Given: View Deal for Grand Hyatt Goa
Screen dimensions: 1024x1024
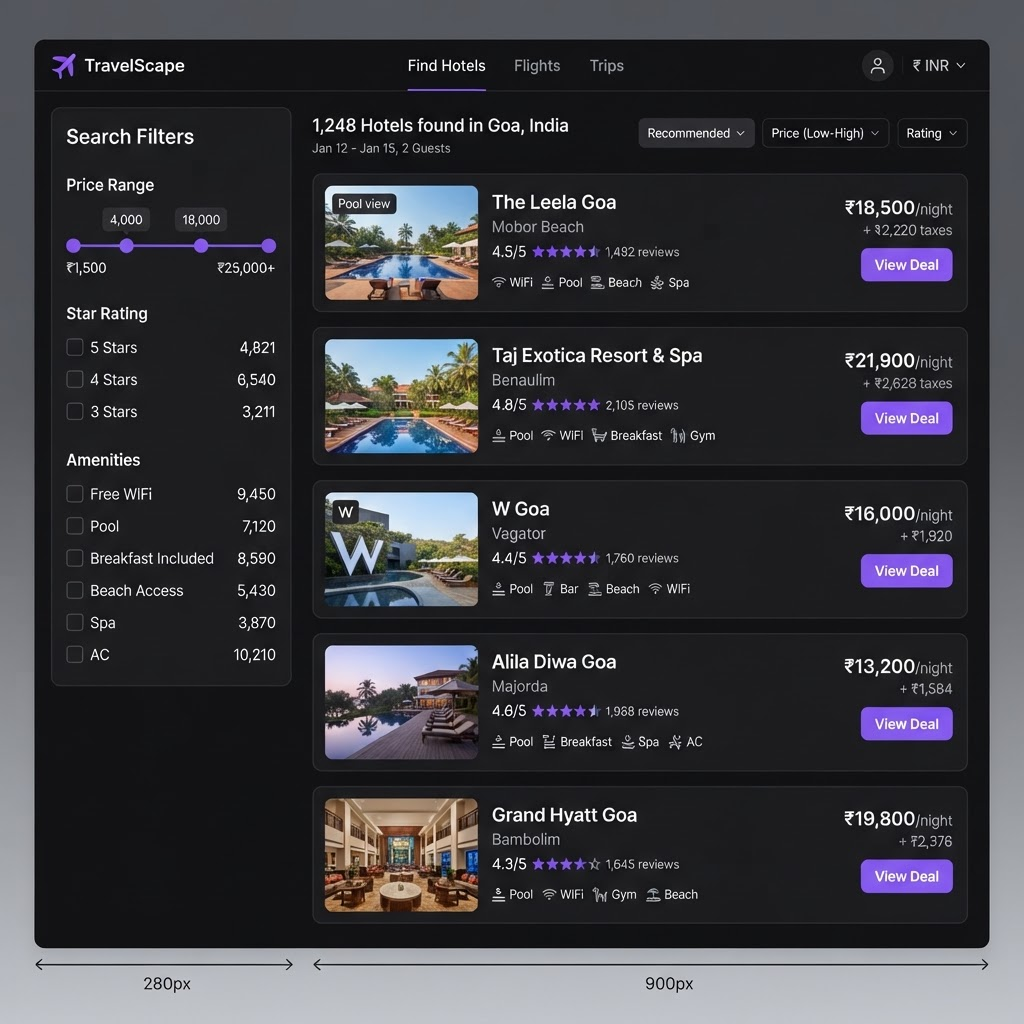Looking at the screenshot, I should tap(906, 876).
